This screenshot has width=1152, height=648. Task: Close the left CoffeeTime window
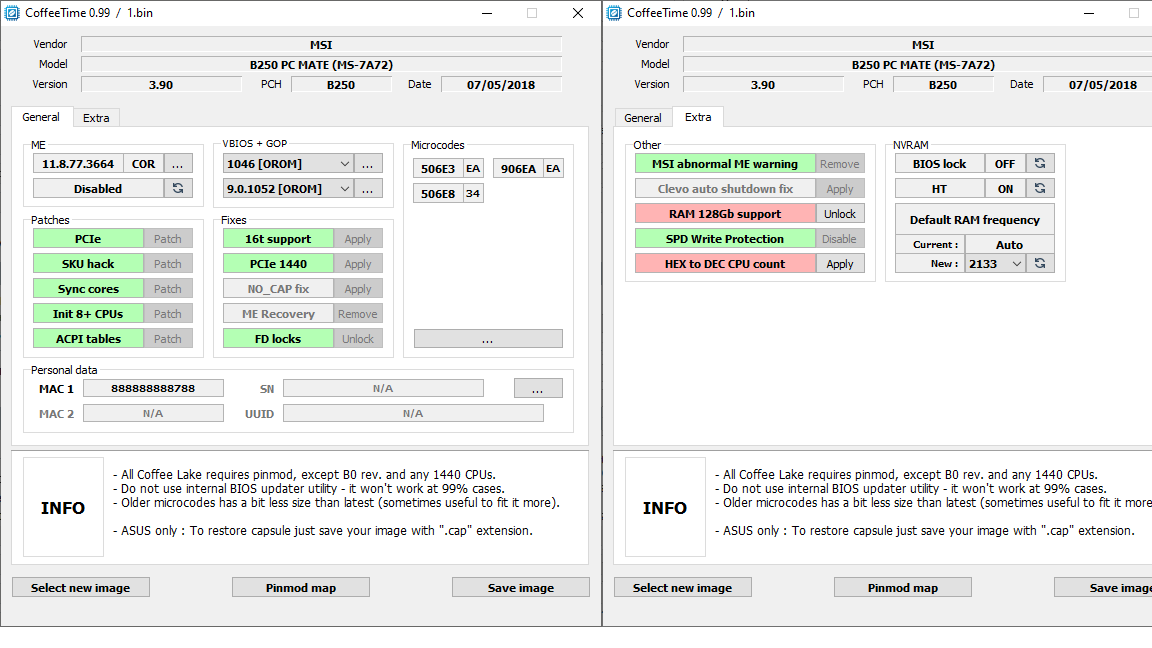tap(578, 13)
